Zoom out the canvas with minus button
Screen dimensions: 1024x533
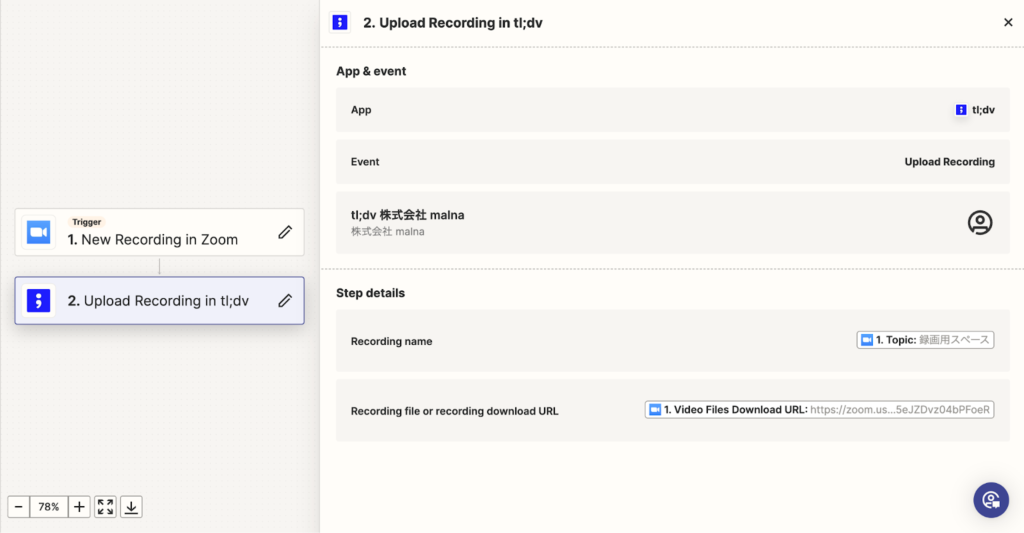click(18, 507)
